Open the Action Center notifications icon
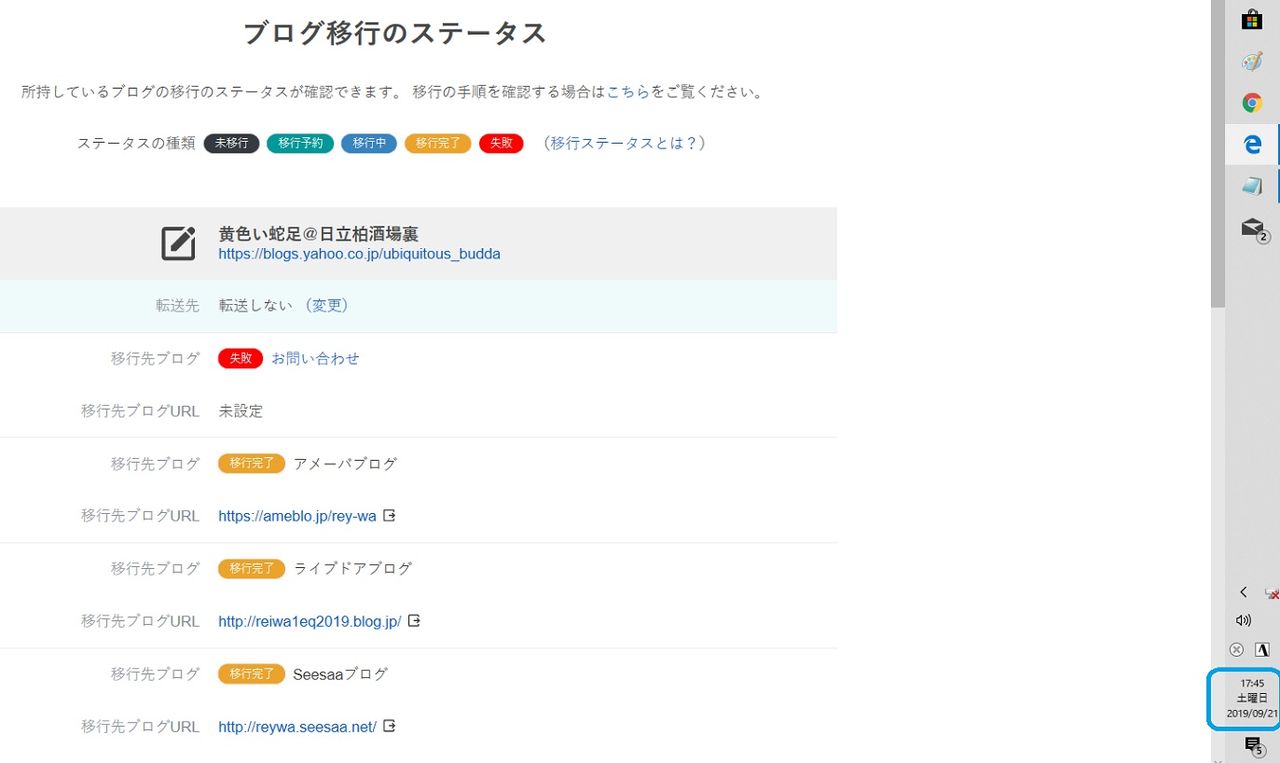The image size is (1280, 763). pos(1252,745)
